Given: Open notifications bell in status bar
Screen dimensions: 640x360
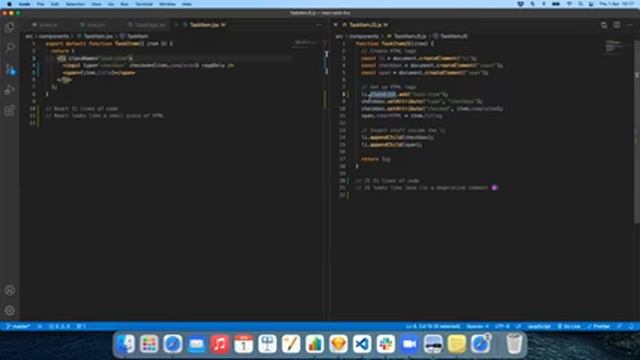Looking at the screenshot, I should 631,327.
